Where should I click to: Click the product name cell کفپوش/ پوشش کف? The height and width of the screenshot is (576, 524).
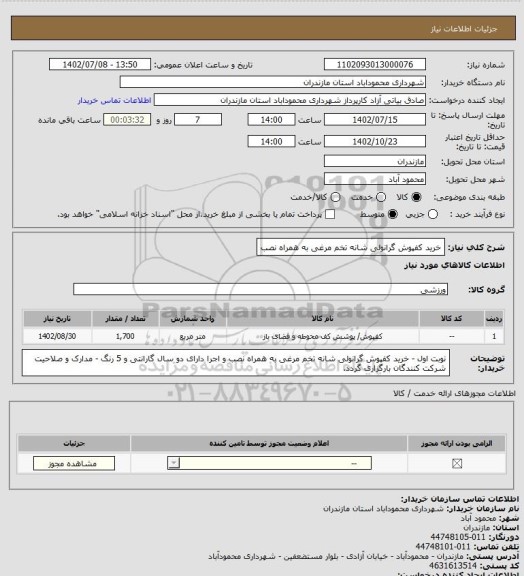(x=323, y=336)
